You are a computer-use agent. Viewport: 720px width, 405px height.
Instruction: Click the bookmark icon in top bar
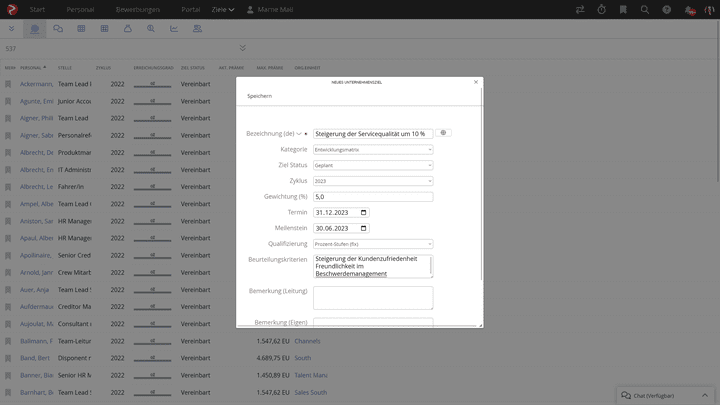[624, 9]
